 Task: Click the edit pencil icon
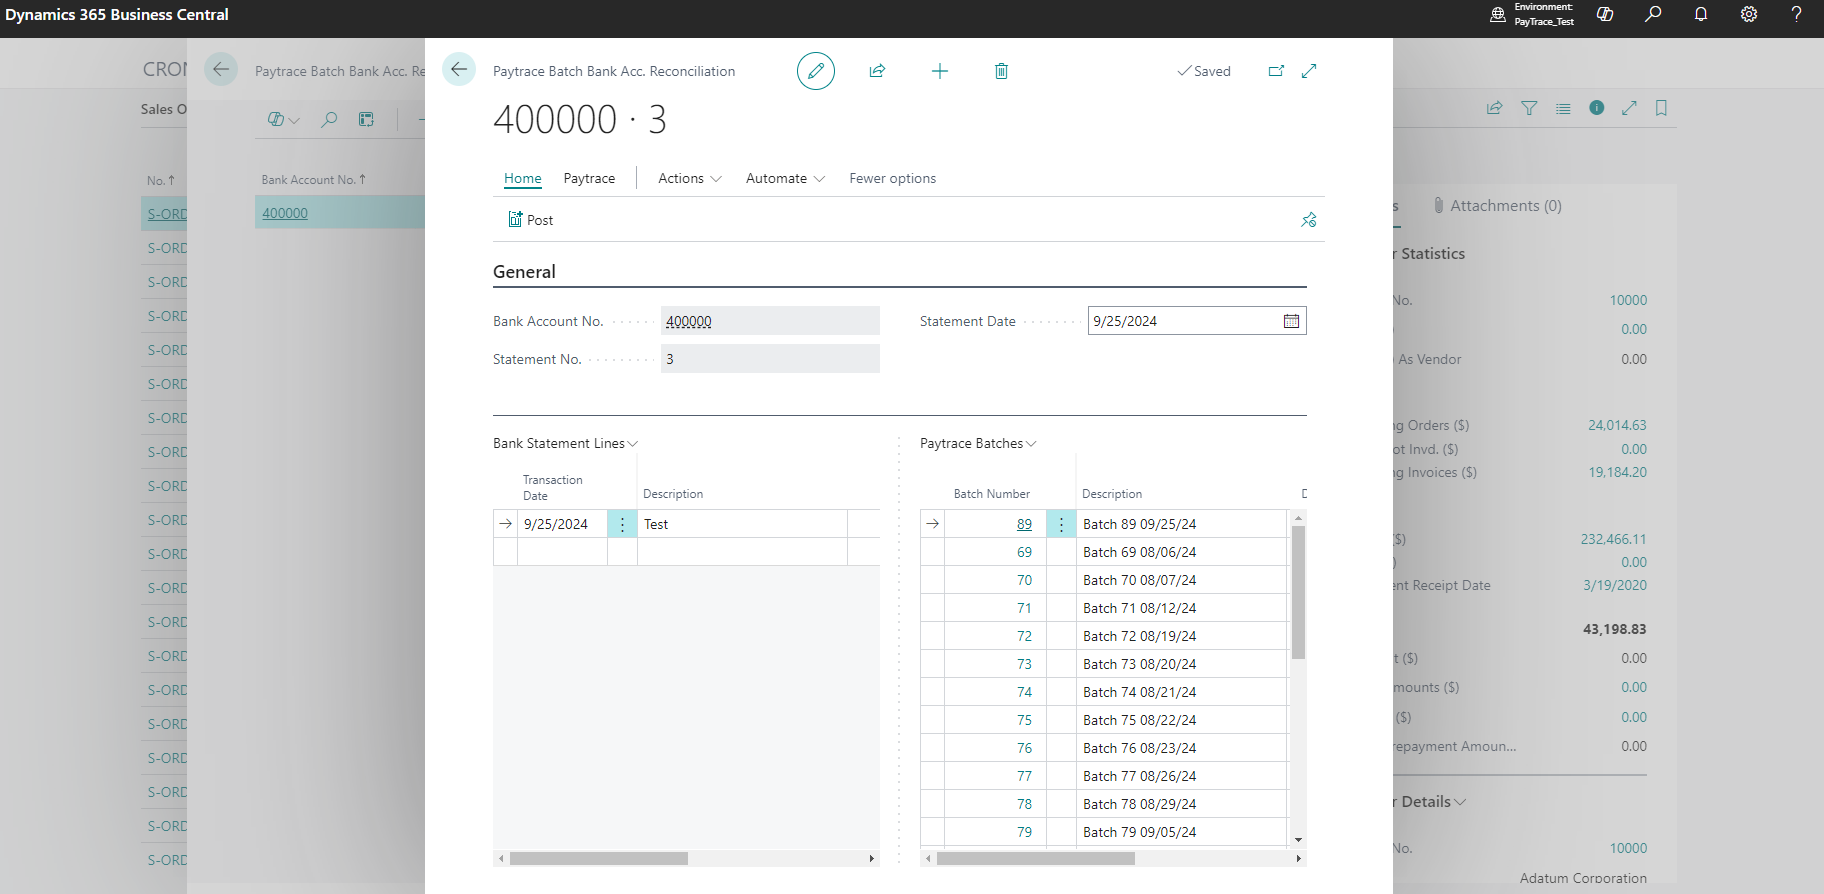[816, 71]
